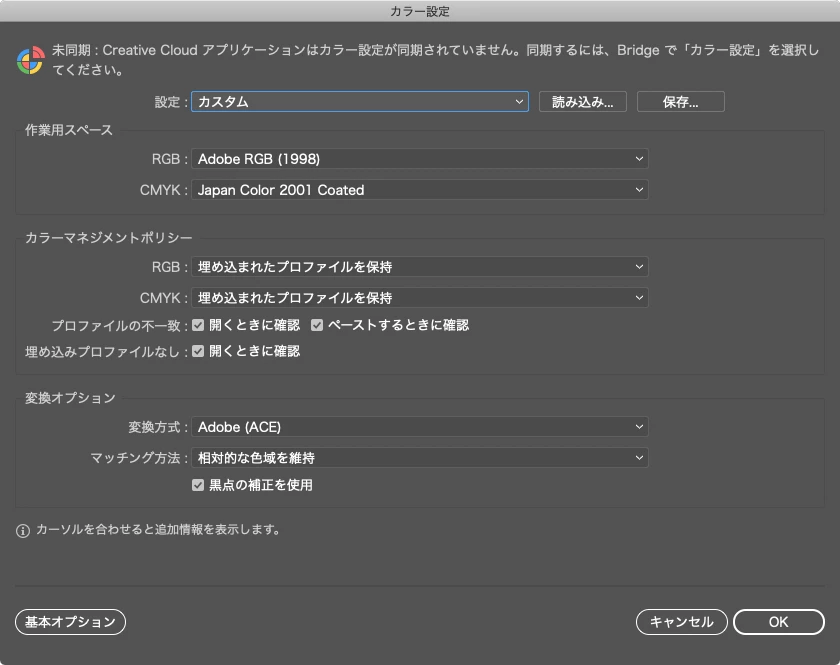Click the 保存... button
Screen dimensions: 840x665
click(680, 101)
